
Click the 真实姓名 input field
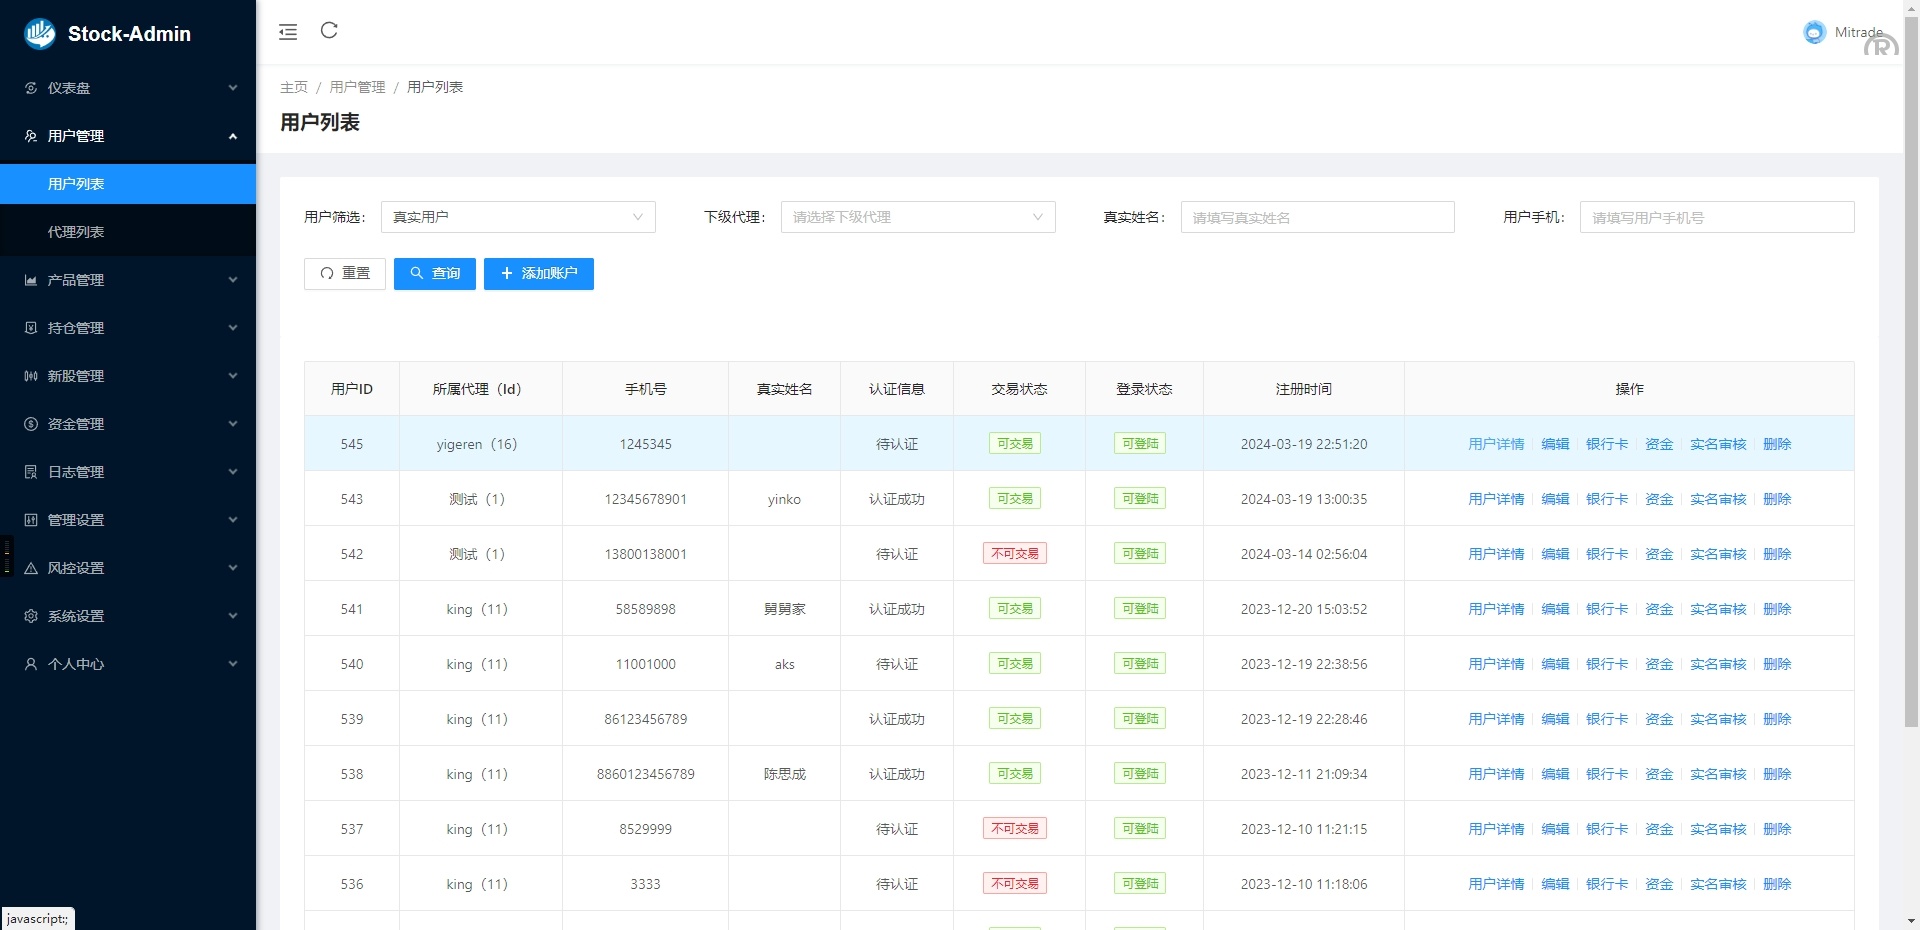pos(1317,217)
